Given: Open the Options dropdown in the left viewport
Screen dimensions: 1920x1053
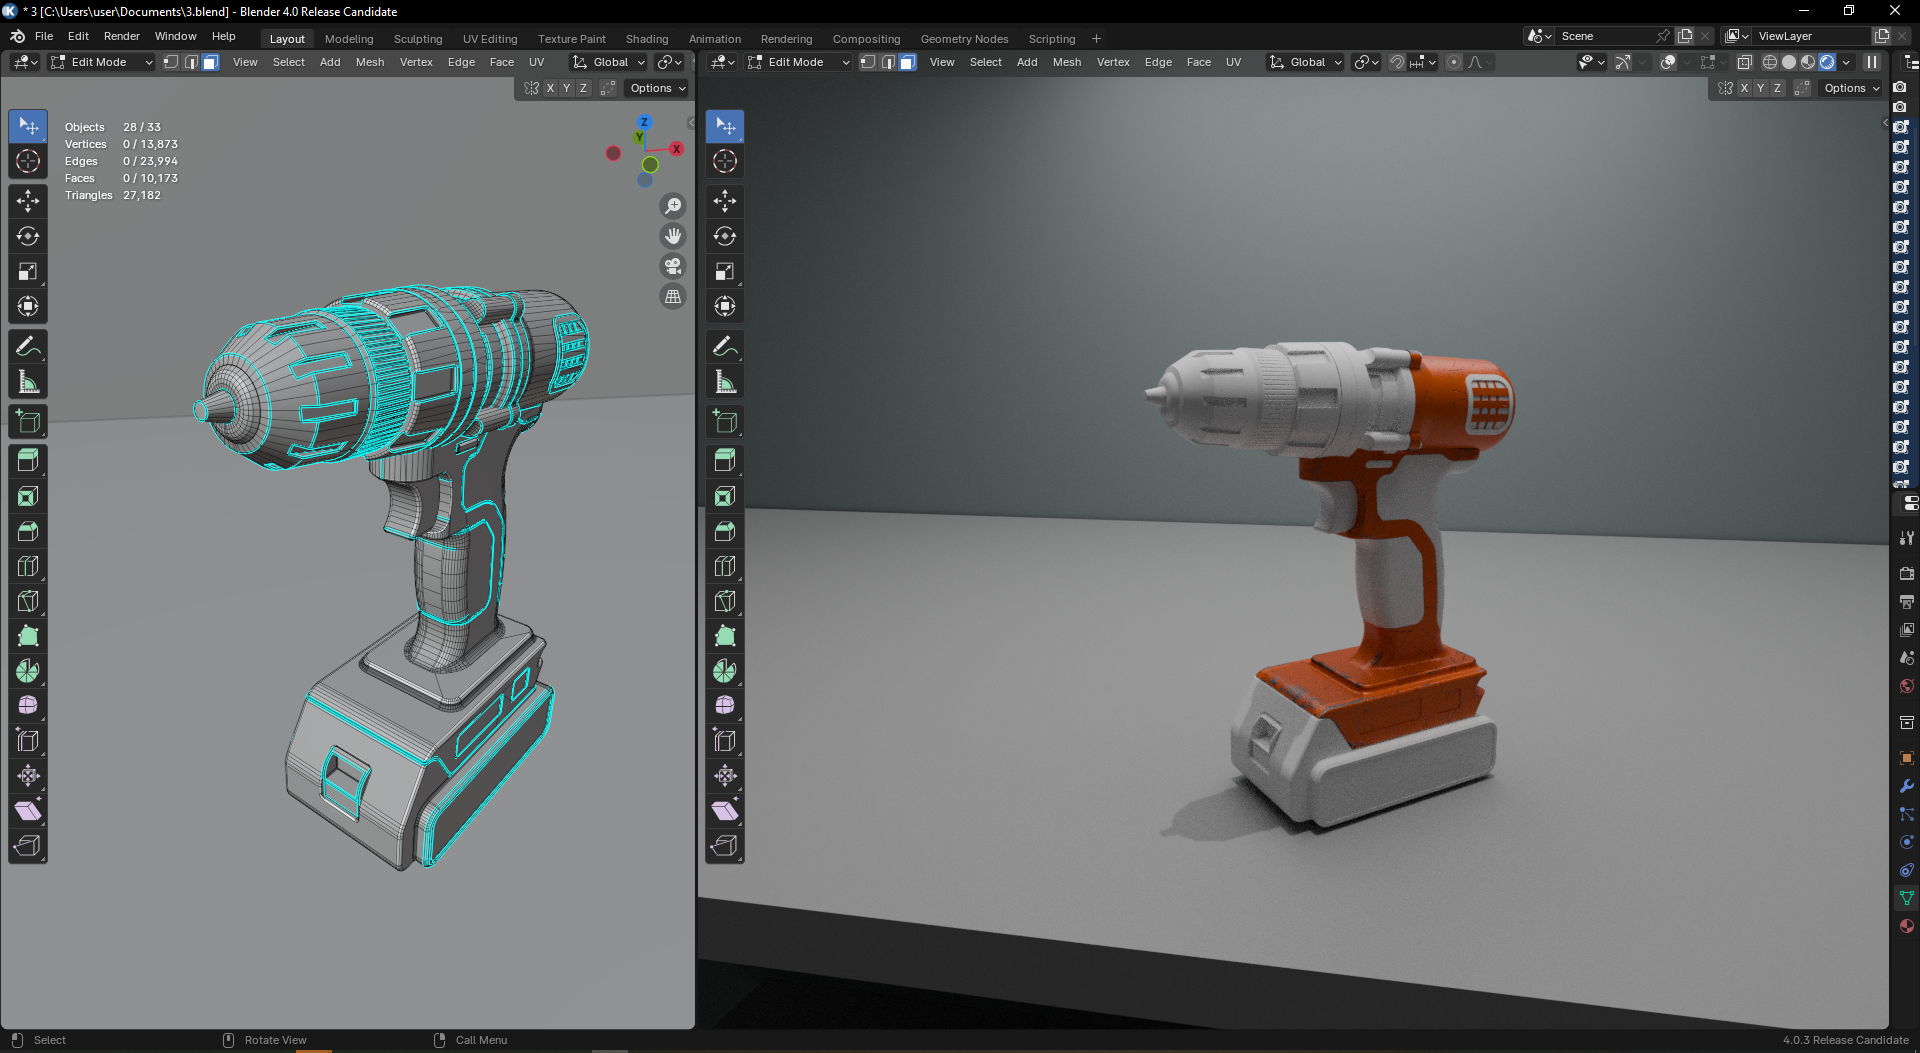Looking at the screenshot, I should pyautogui.click(x=657, y=88).
